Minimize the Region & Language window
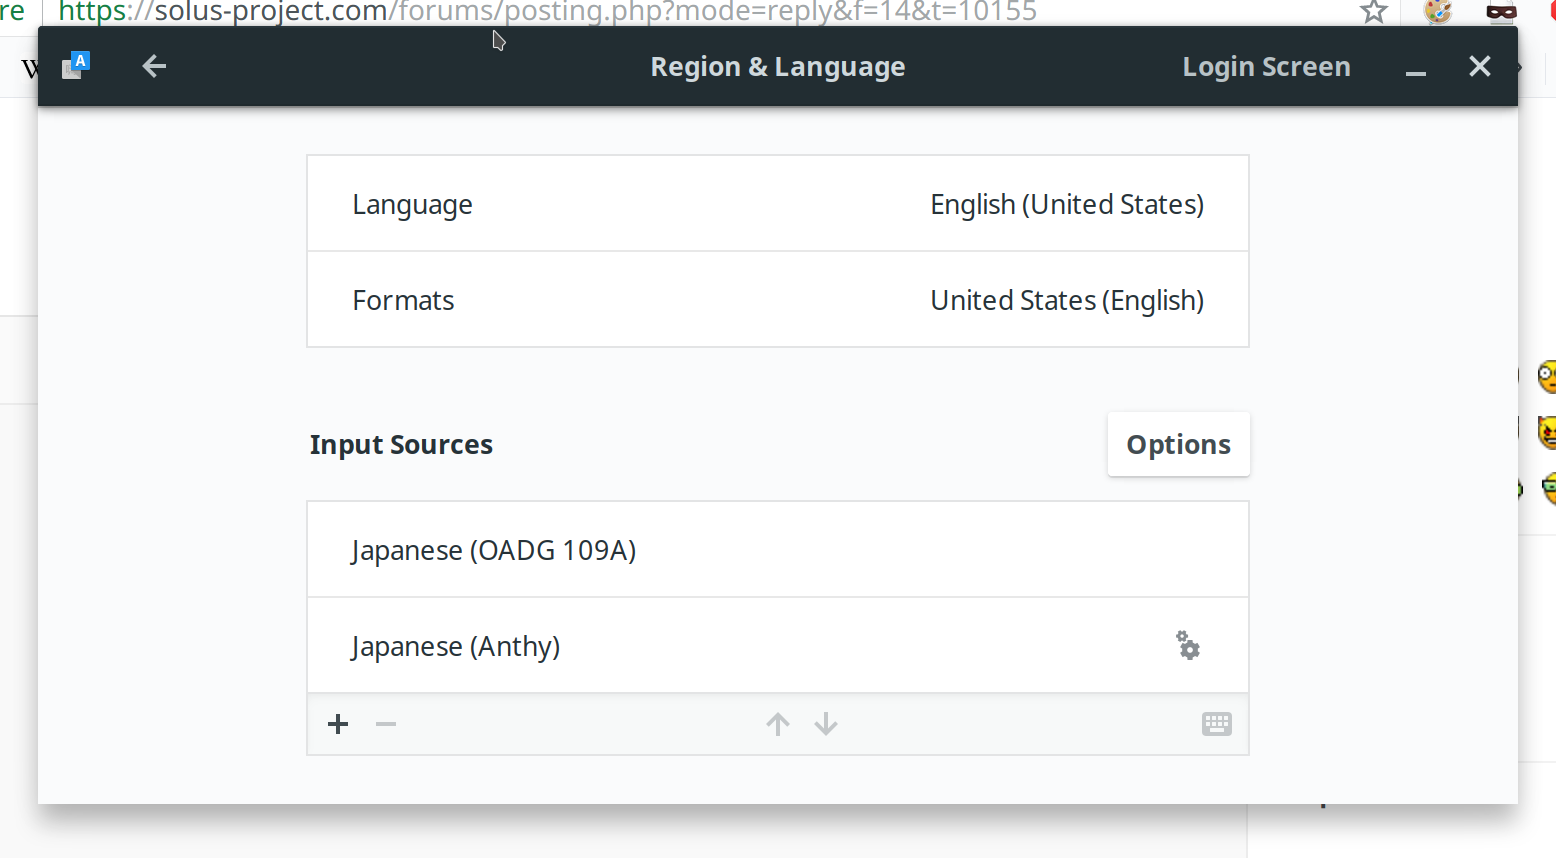The image size is (1556, 858). (x=1416, y=67)
